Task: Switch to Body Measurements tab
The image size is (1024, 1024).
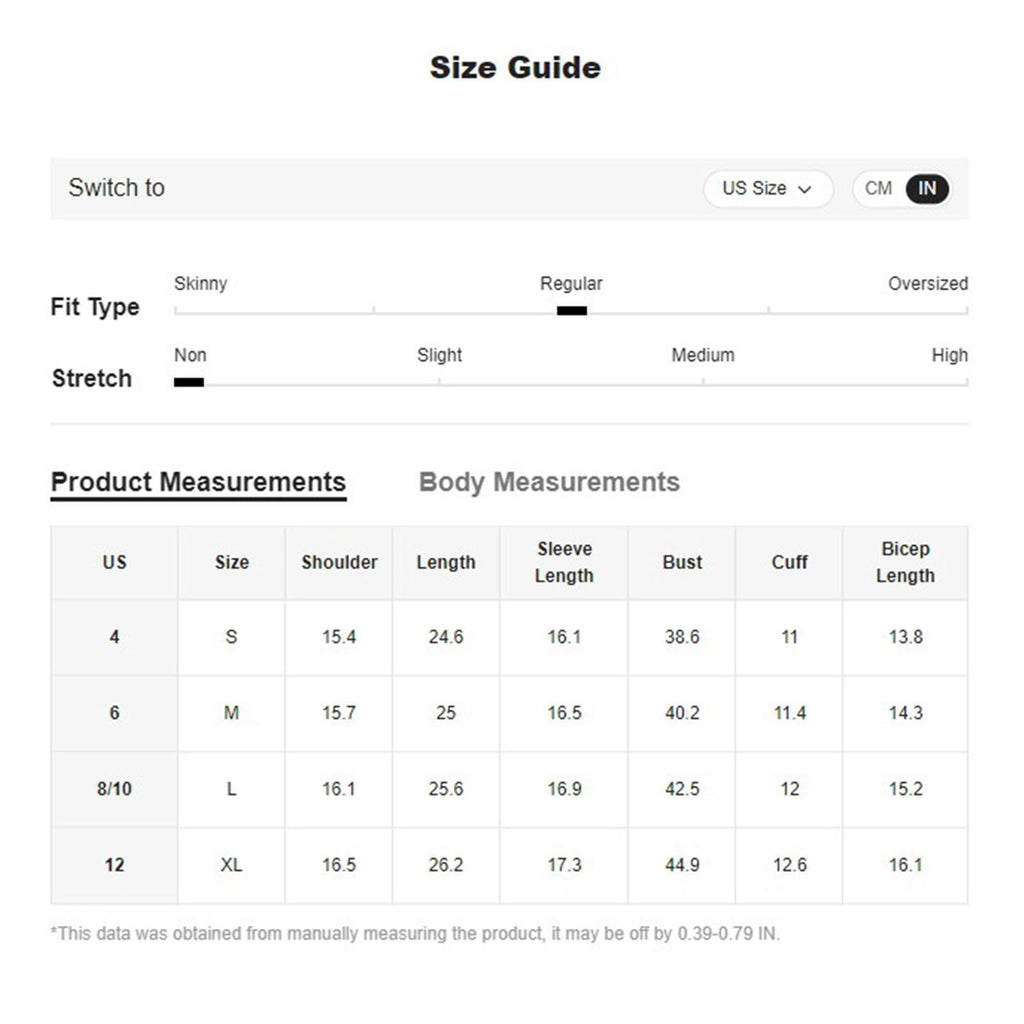Action: (549, 482)
